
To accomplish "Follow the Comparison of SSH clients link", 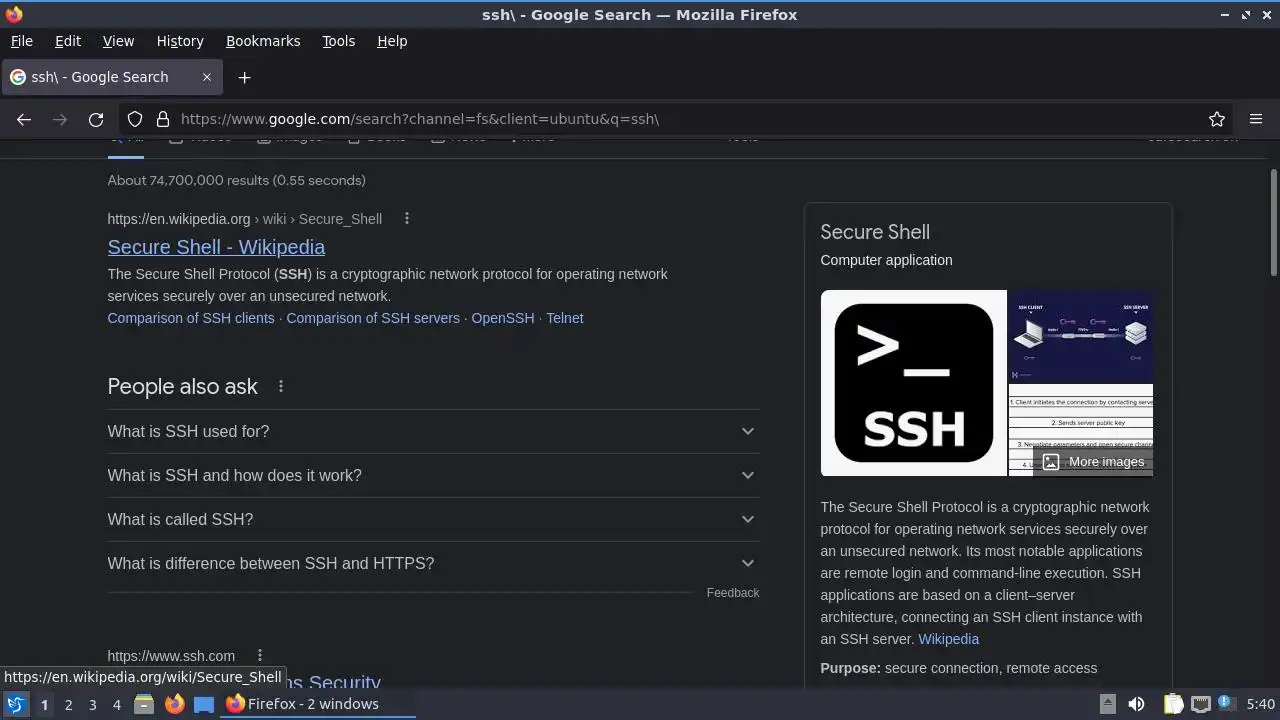I will pyautogui.click(x=191, y=318).
